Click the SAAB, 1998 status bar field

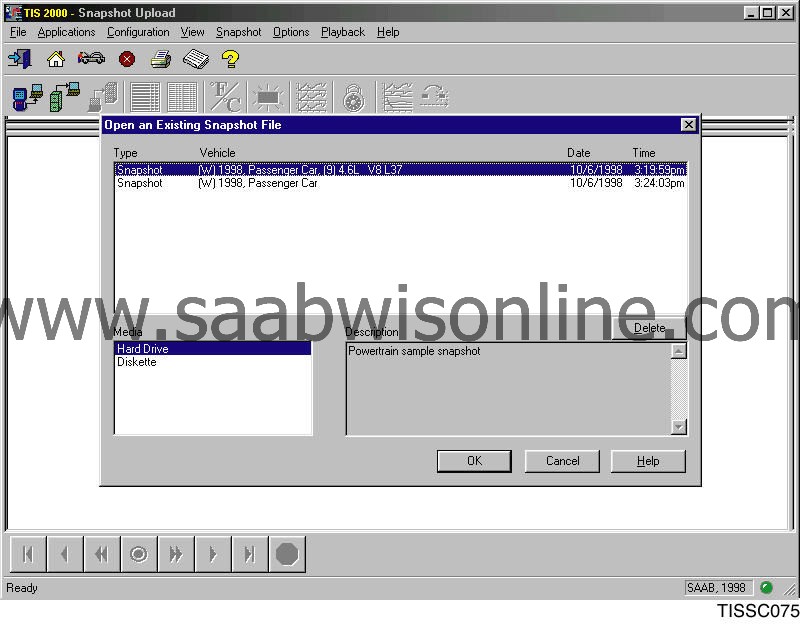coord(718,588)
